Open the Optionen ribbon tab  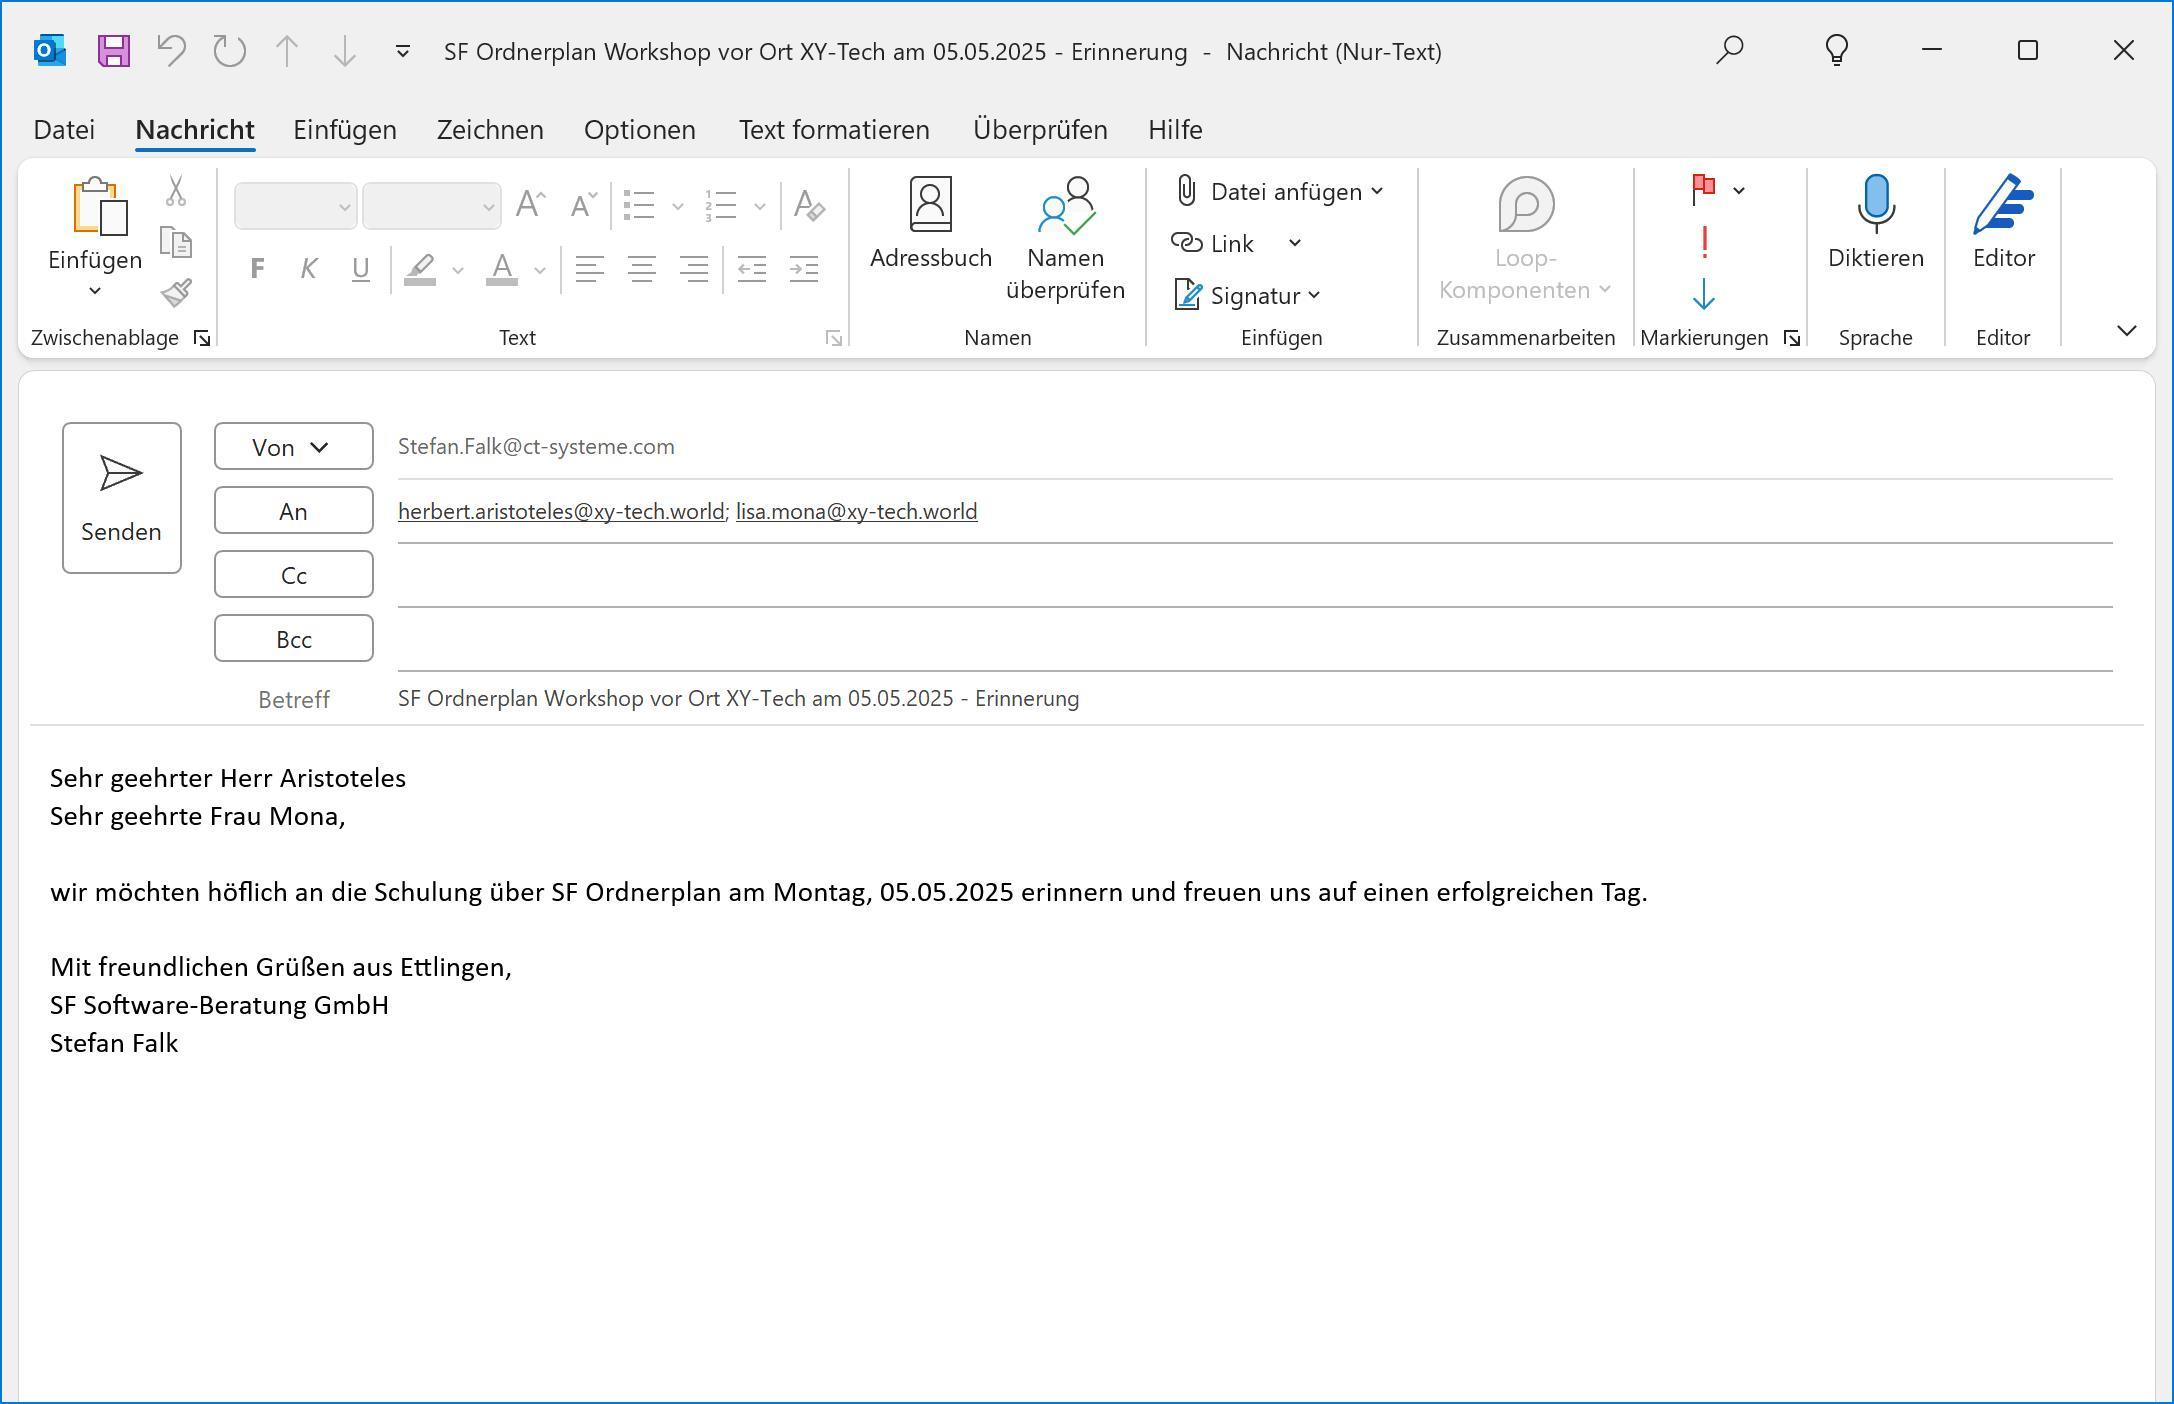639,130
